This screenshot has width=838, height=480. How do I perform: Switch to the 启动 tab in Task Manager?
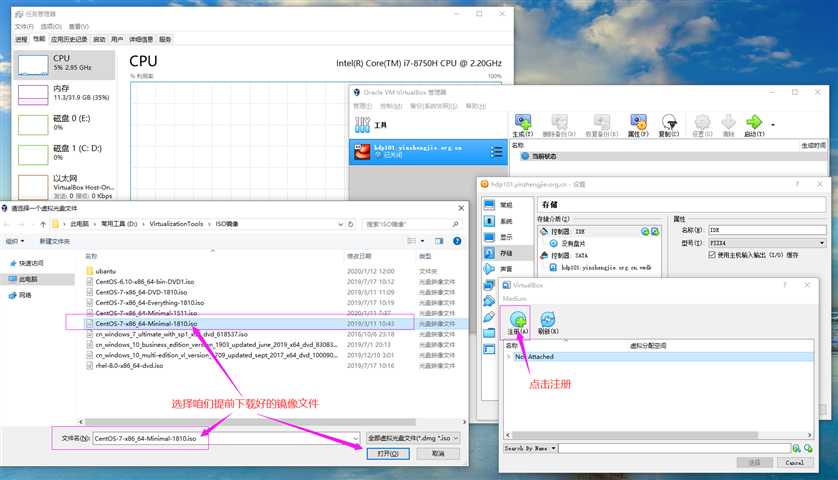point(99,39)
